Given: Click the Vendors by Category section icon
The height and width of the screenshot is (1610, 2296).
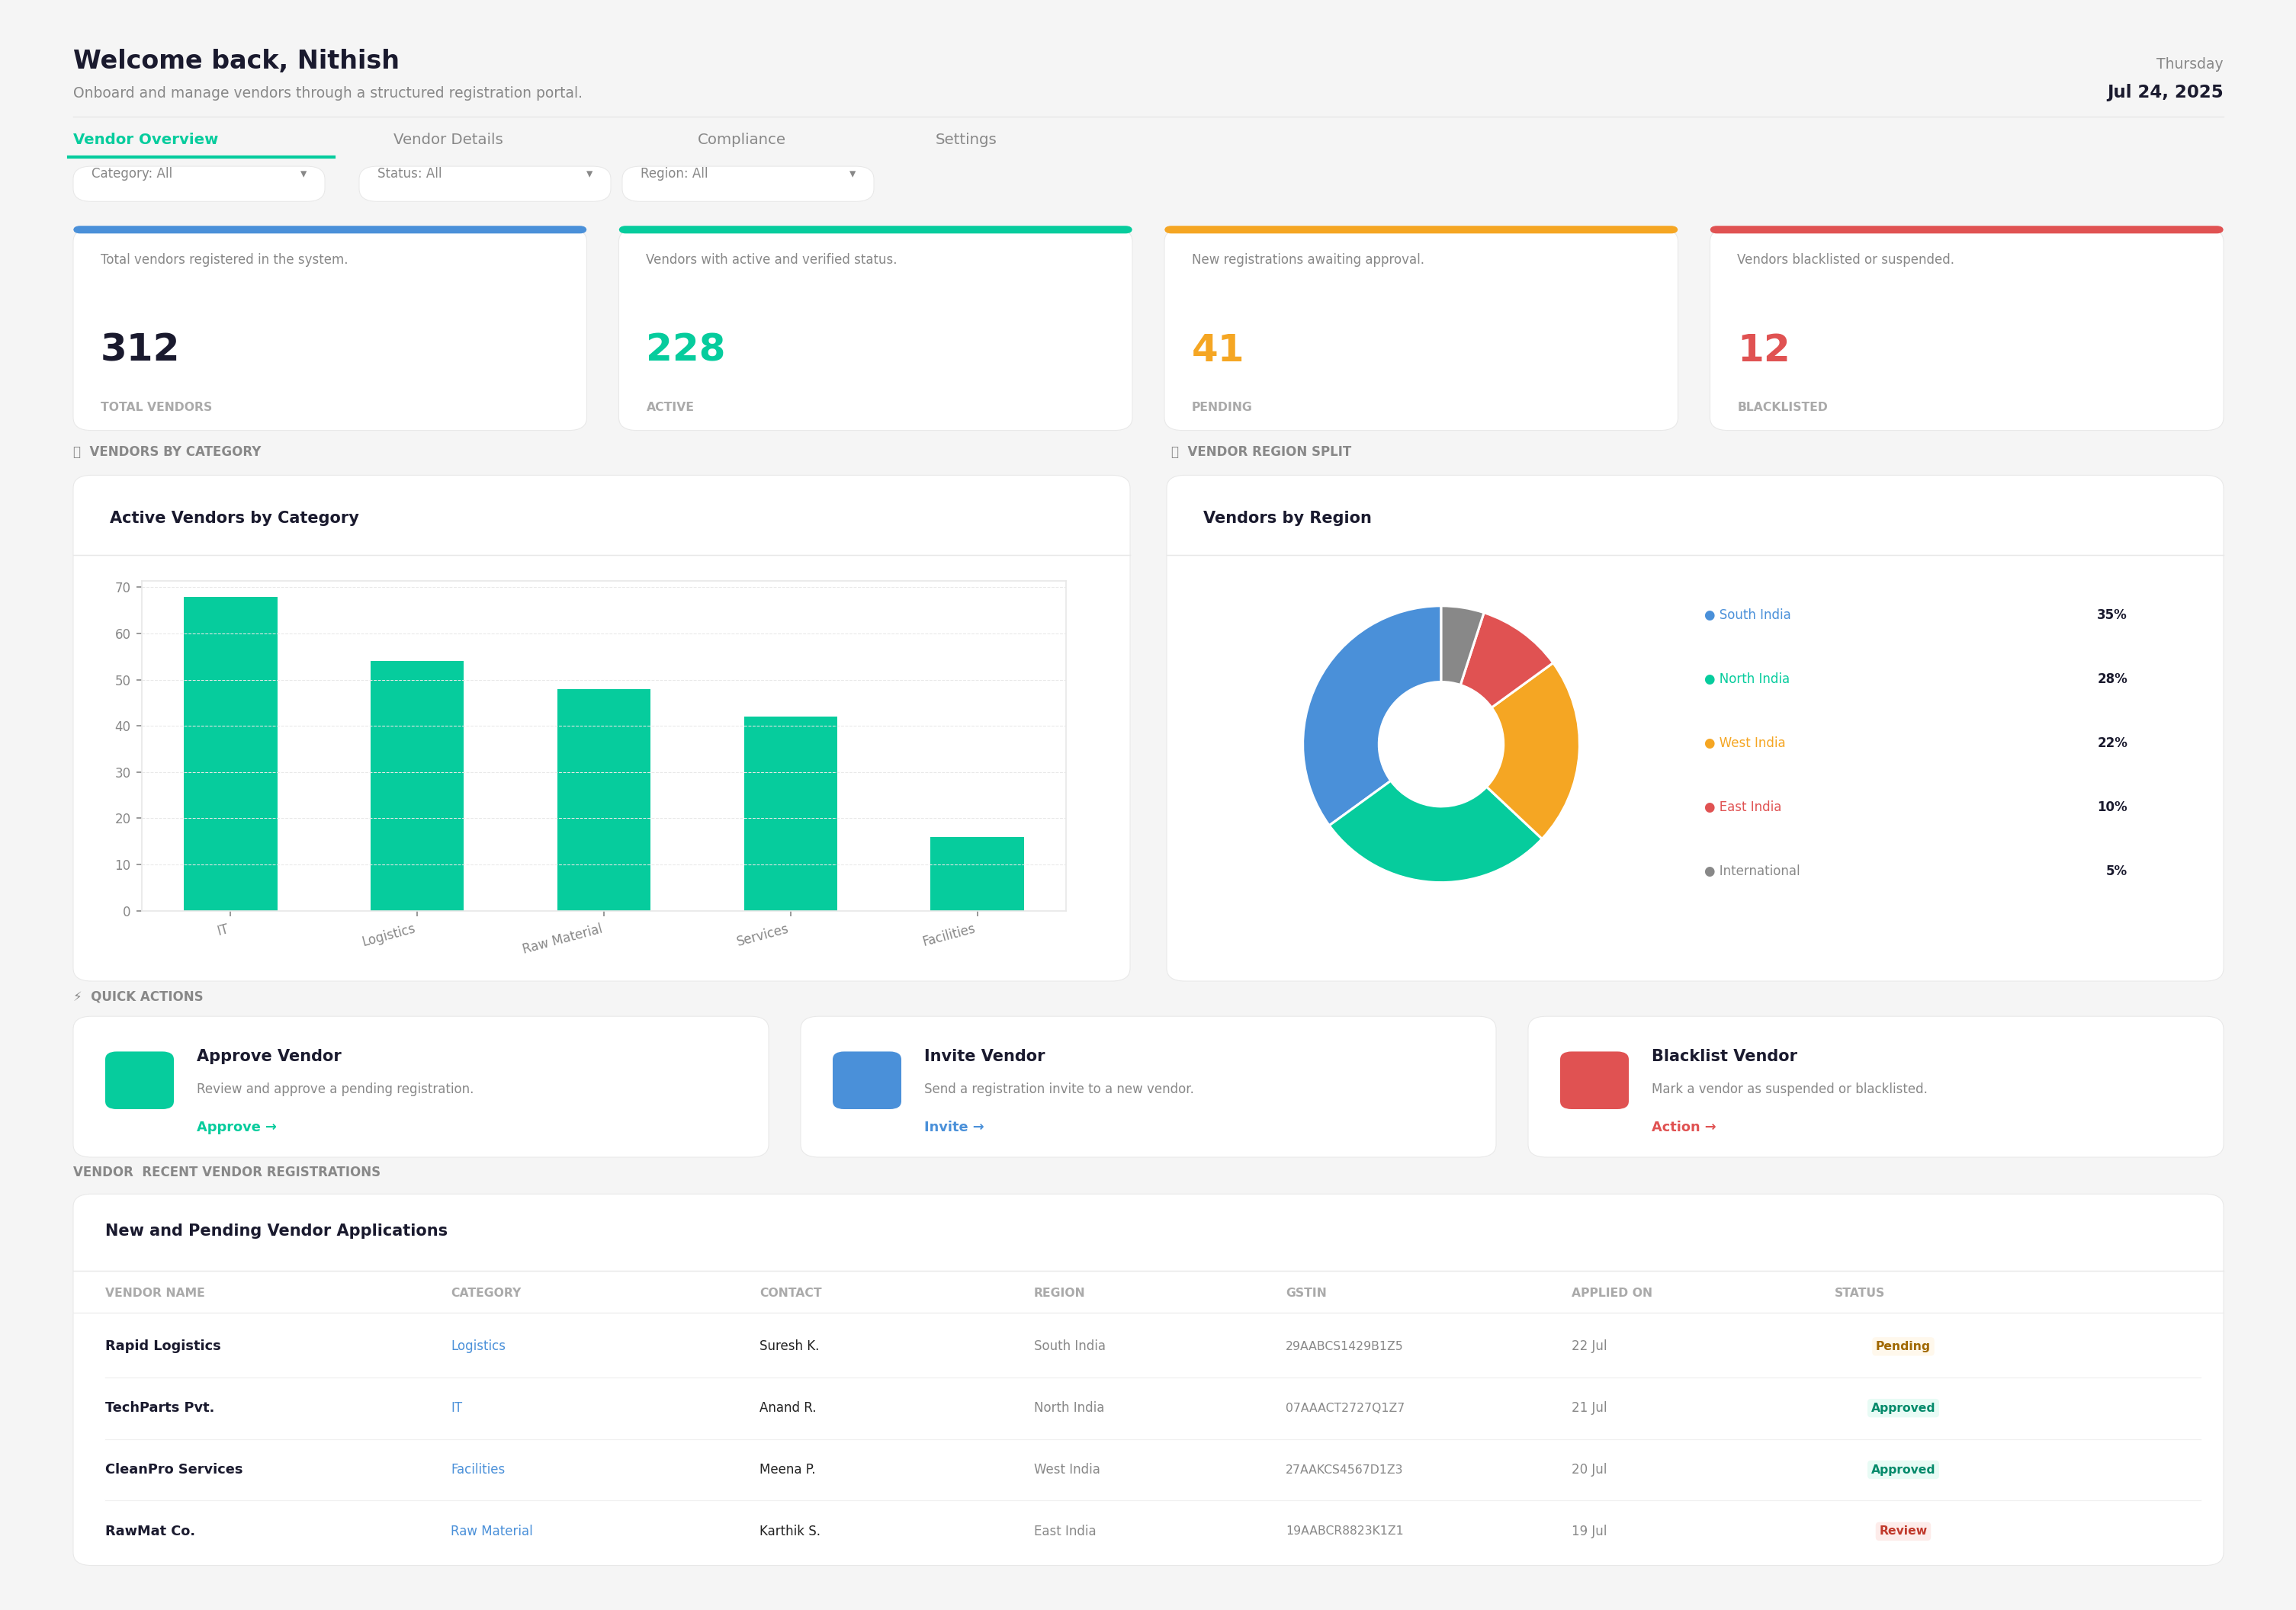Looking at the screenshot, I should click(77, 452).
